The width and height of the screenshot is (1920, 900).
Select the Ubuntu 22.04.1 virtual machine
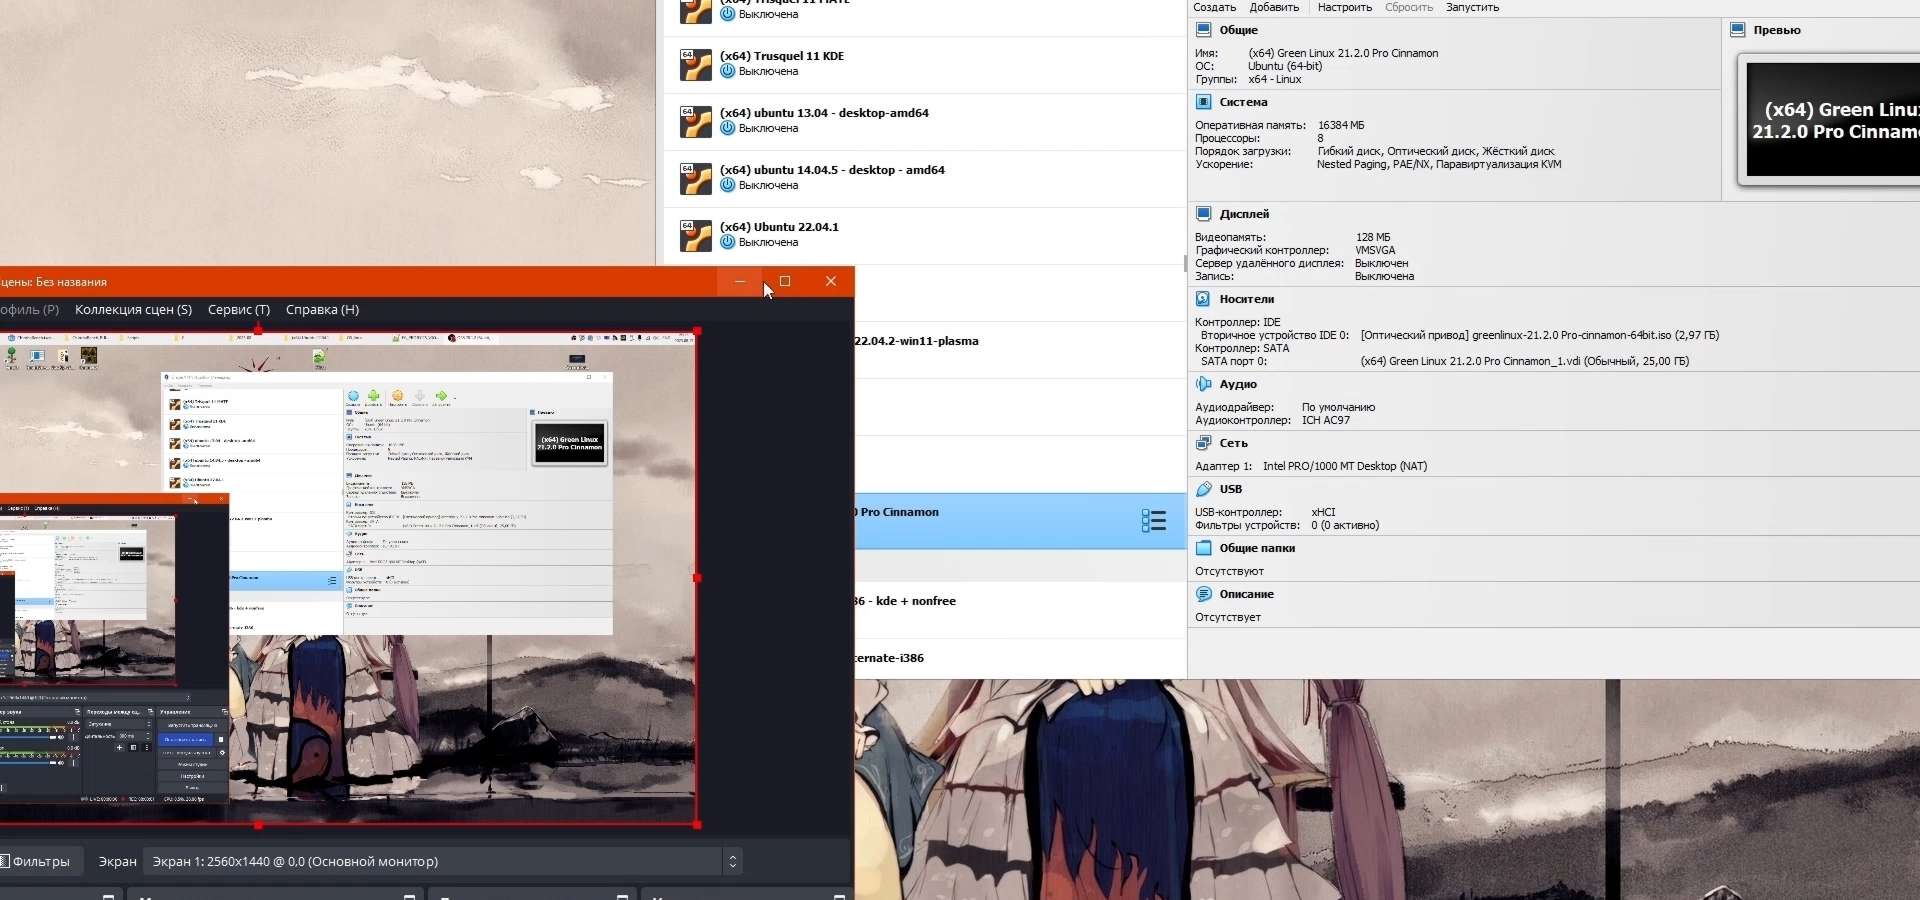(925, 236)
